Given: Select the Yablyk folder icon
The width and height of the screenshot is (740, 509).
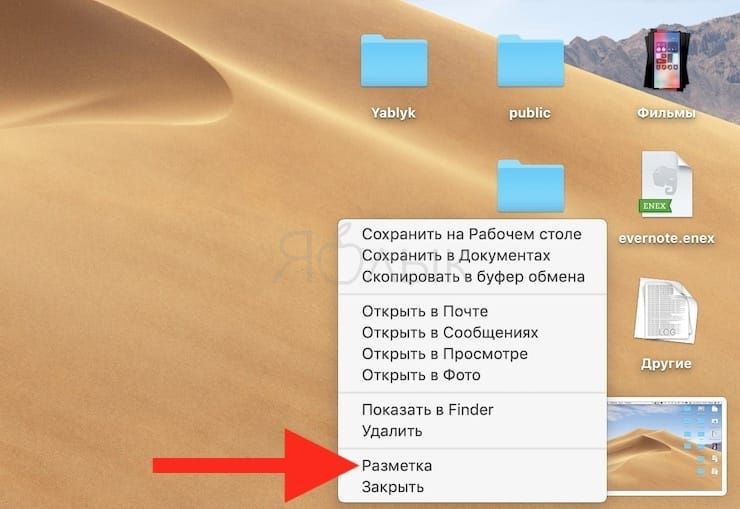Looking at the screenshot, I should click(394, 60).
